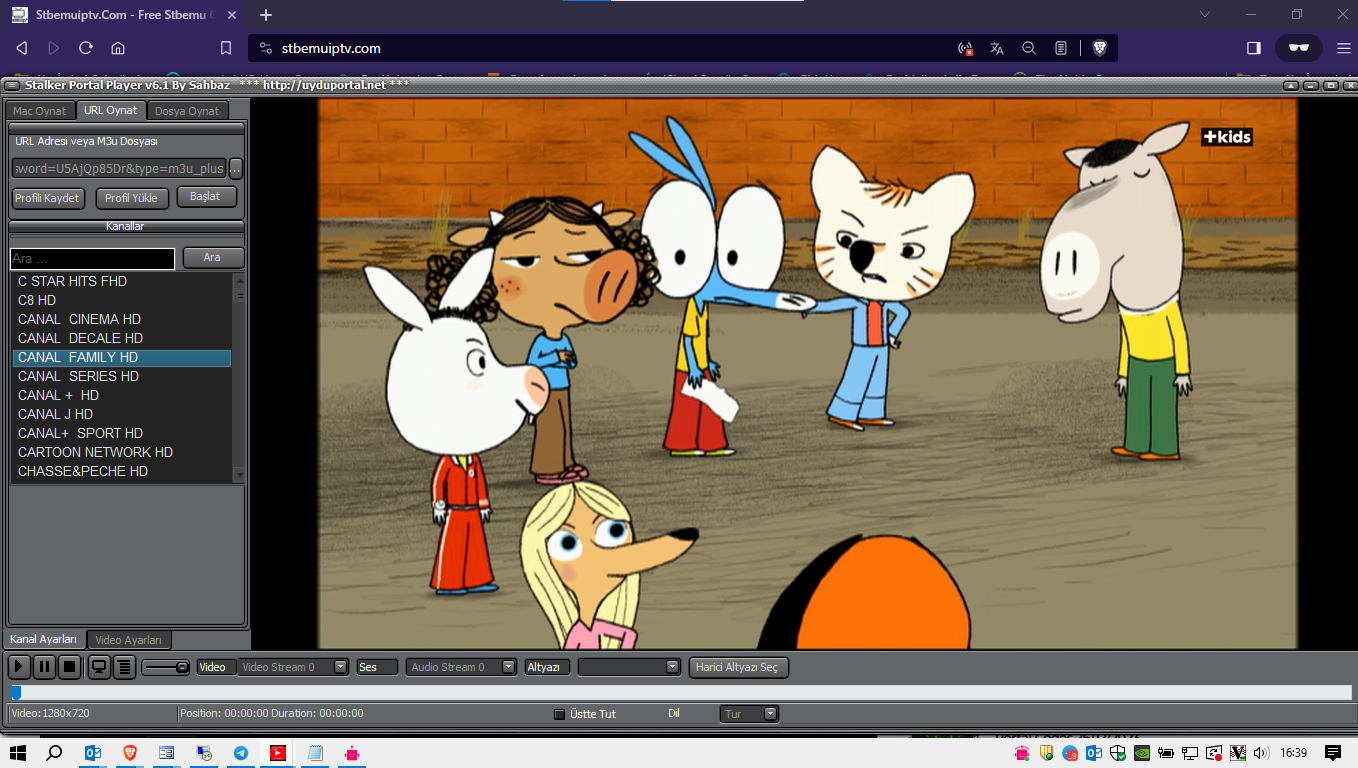Image resolution: width=1358 pixels, height=768 pixels.
Task: Go back in the browser
Action: tap(22, 48)
